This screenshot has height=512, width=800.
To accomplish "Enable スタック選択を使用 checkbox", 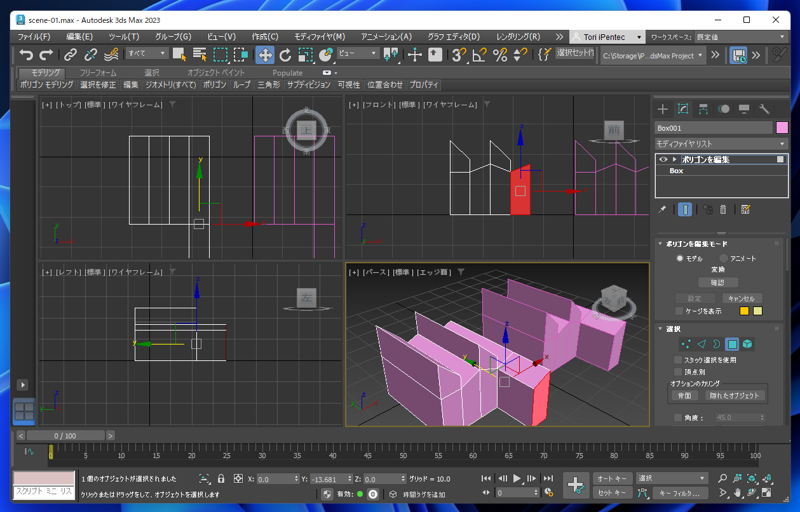I will [x=678, y=360].
